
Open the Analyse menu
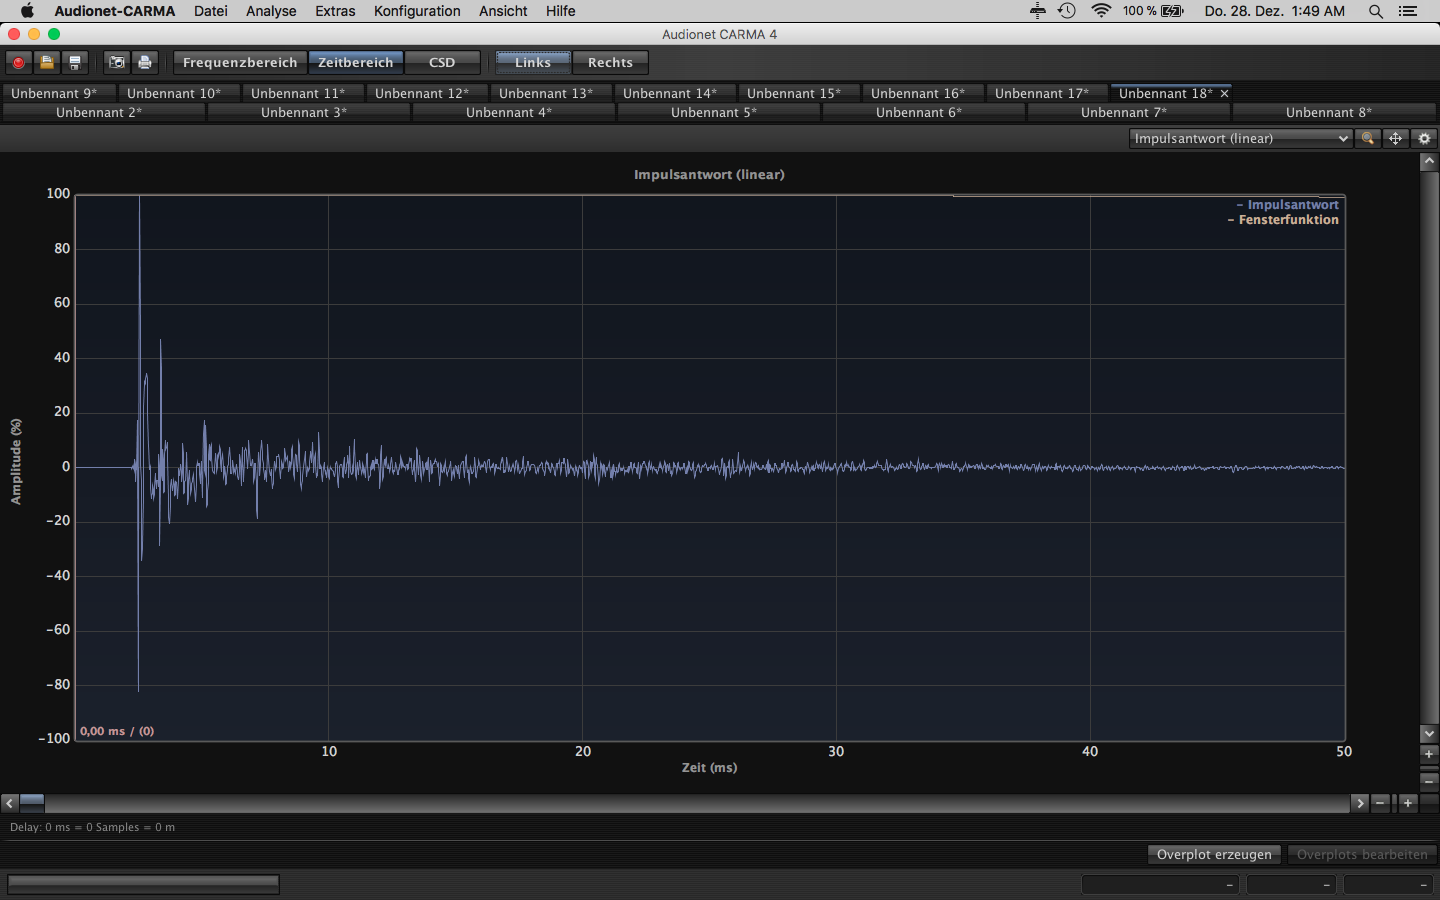pyautogui.click(x=271, y=11)
